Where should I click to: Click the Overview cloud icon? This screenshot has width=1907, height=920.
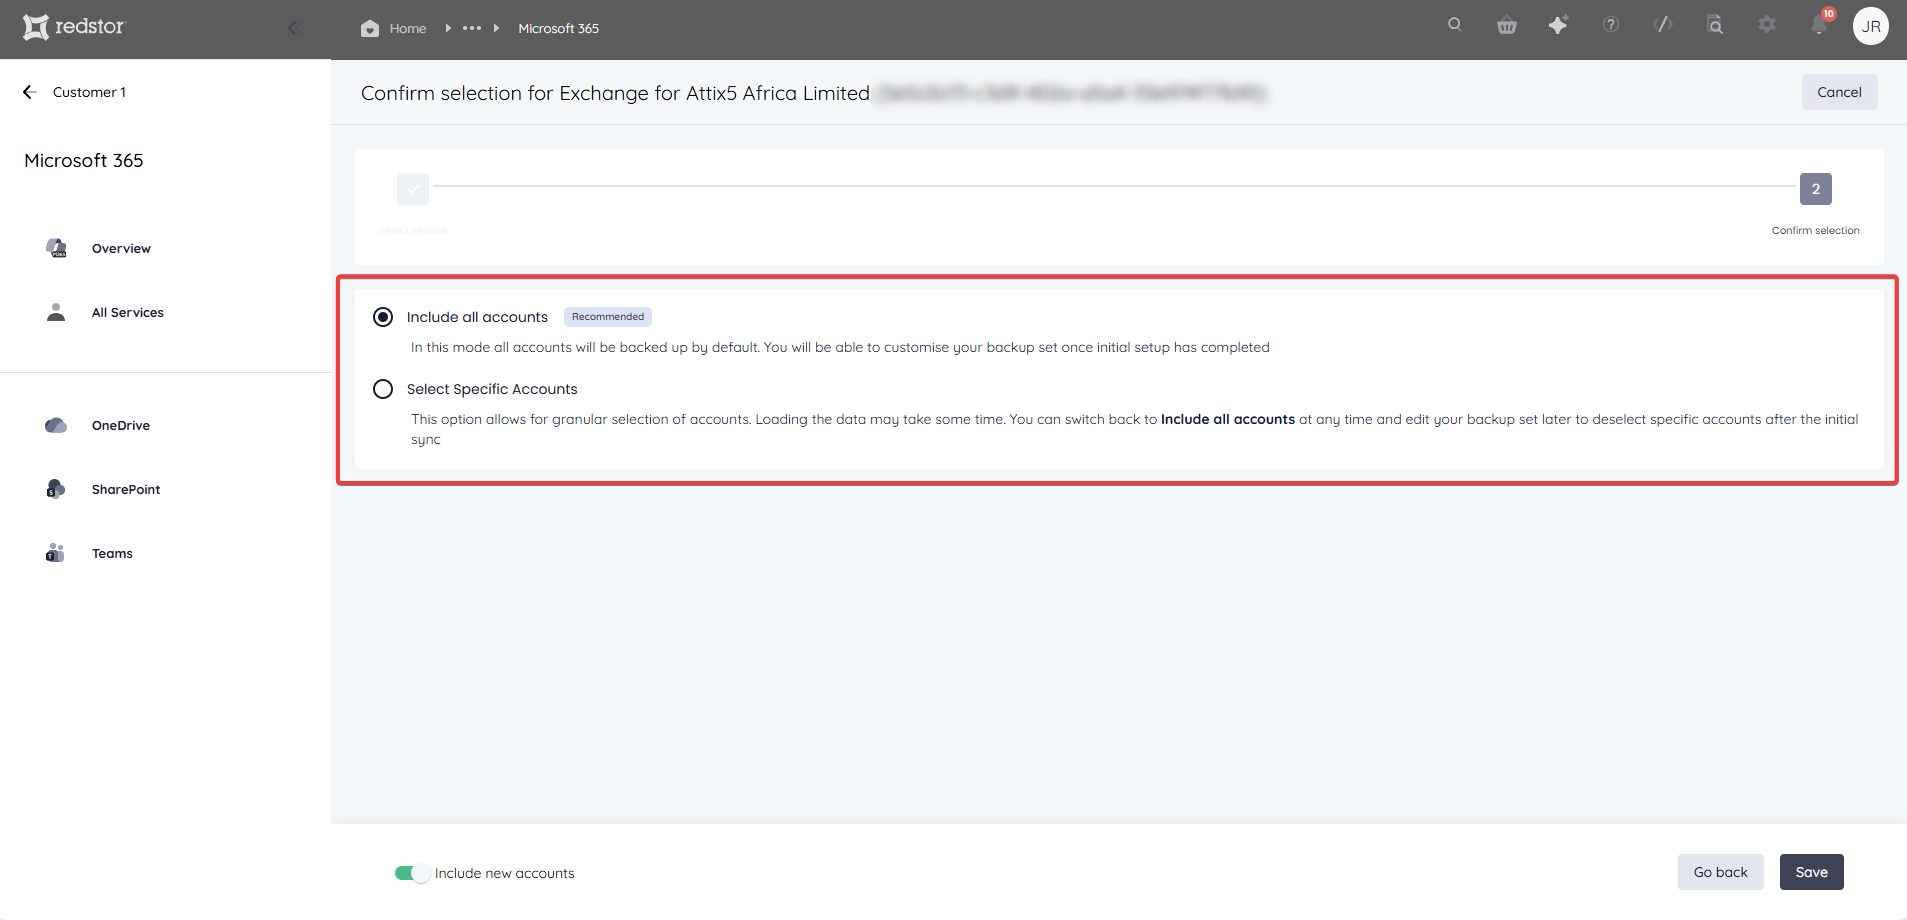click(56, 248)
